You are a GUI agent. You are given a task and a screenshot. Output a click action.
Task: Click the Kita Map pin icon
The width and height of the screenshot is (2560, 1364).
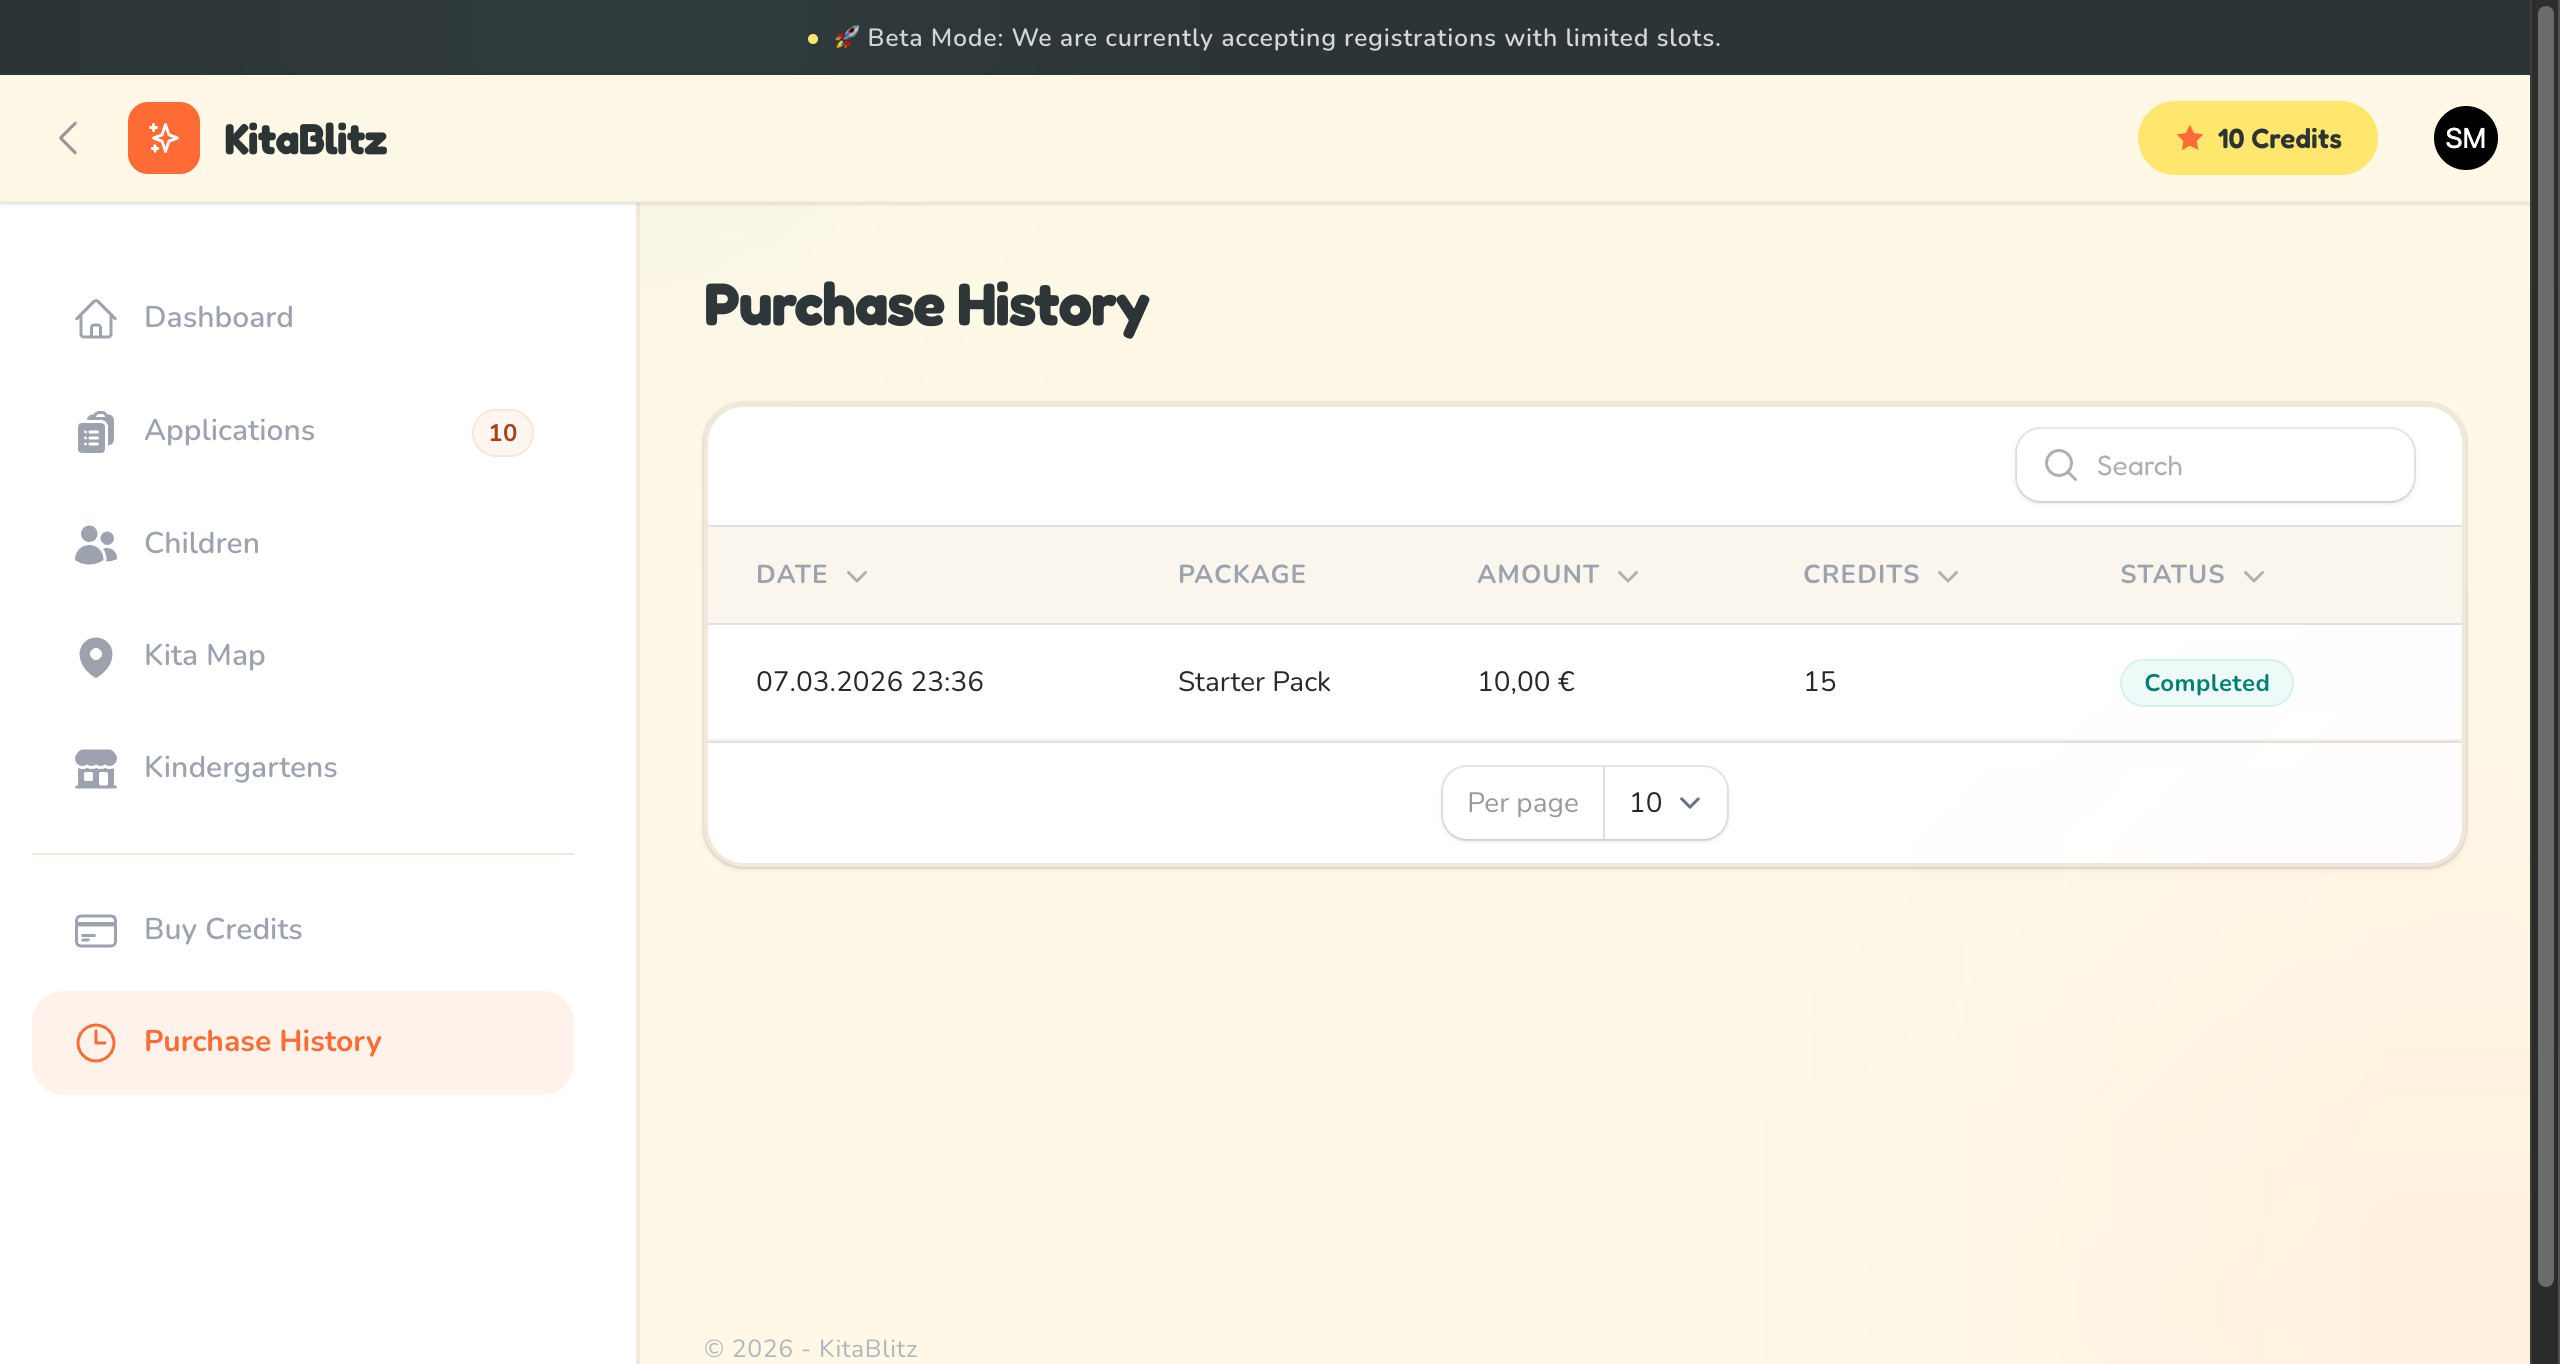[x=96, y=656]
